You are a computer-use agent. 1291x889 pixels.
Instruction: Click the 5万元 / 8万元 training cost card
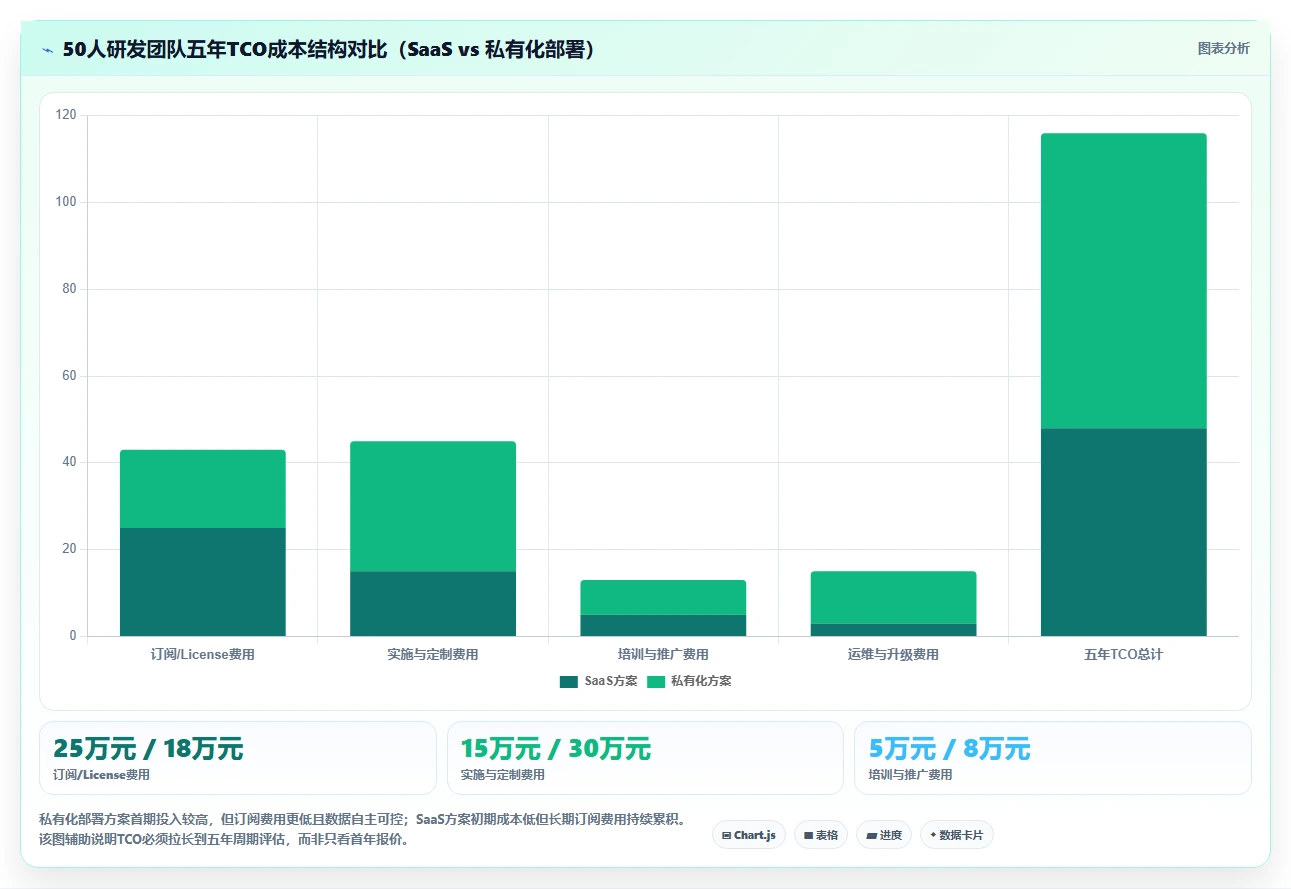click(1052, 758)
